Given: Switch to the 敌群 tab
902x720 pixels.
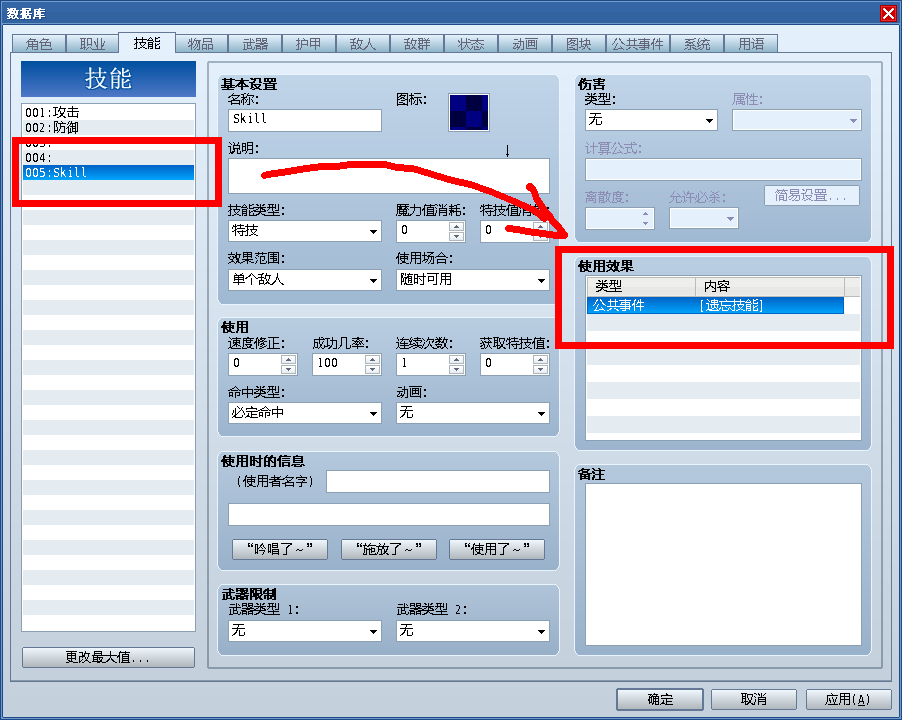Looking at the screenshot, I should click(x=416, y=44).
